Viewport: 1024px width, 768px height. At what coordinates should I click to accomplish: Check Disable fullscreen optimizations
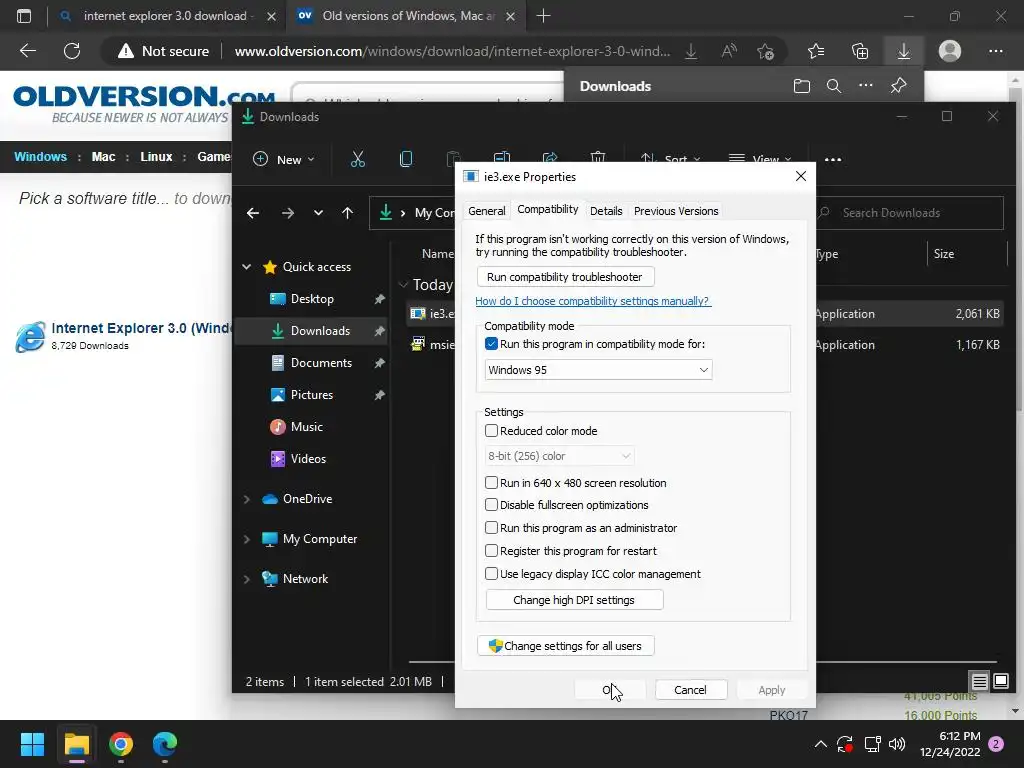[x=492, y=505]
